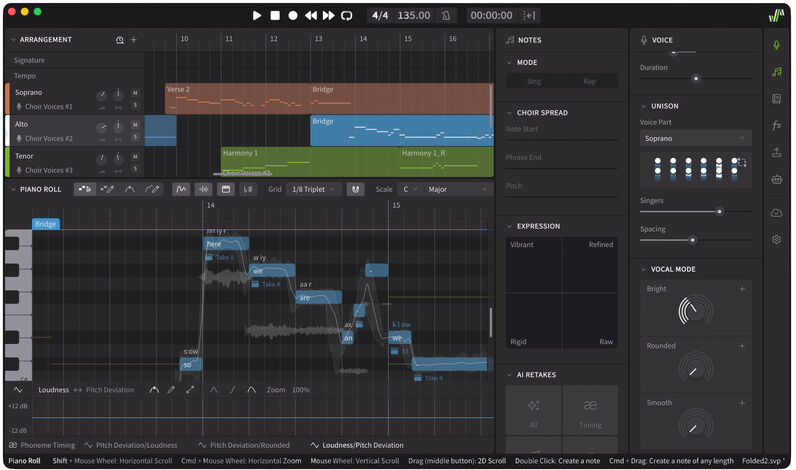This screenshot has height=470, width=796.
Task: Select the note pointer tool
Action: (x=85, y=189)
